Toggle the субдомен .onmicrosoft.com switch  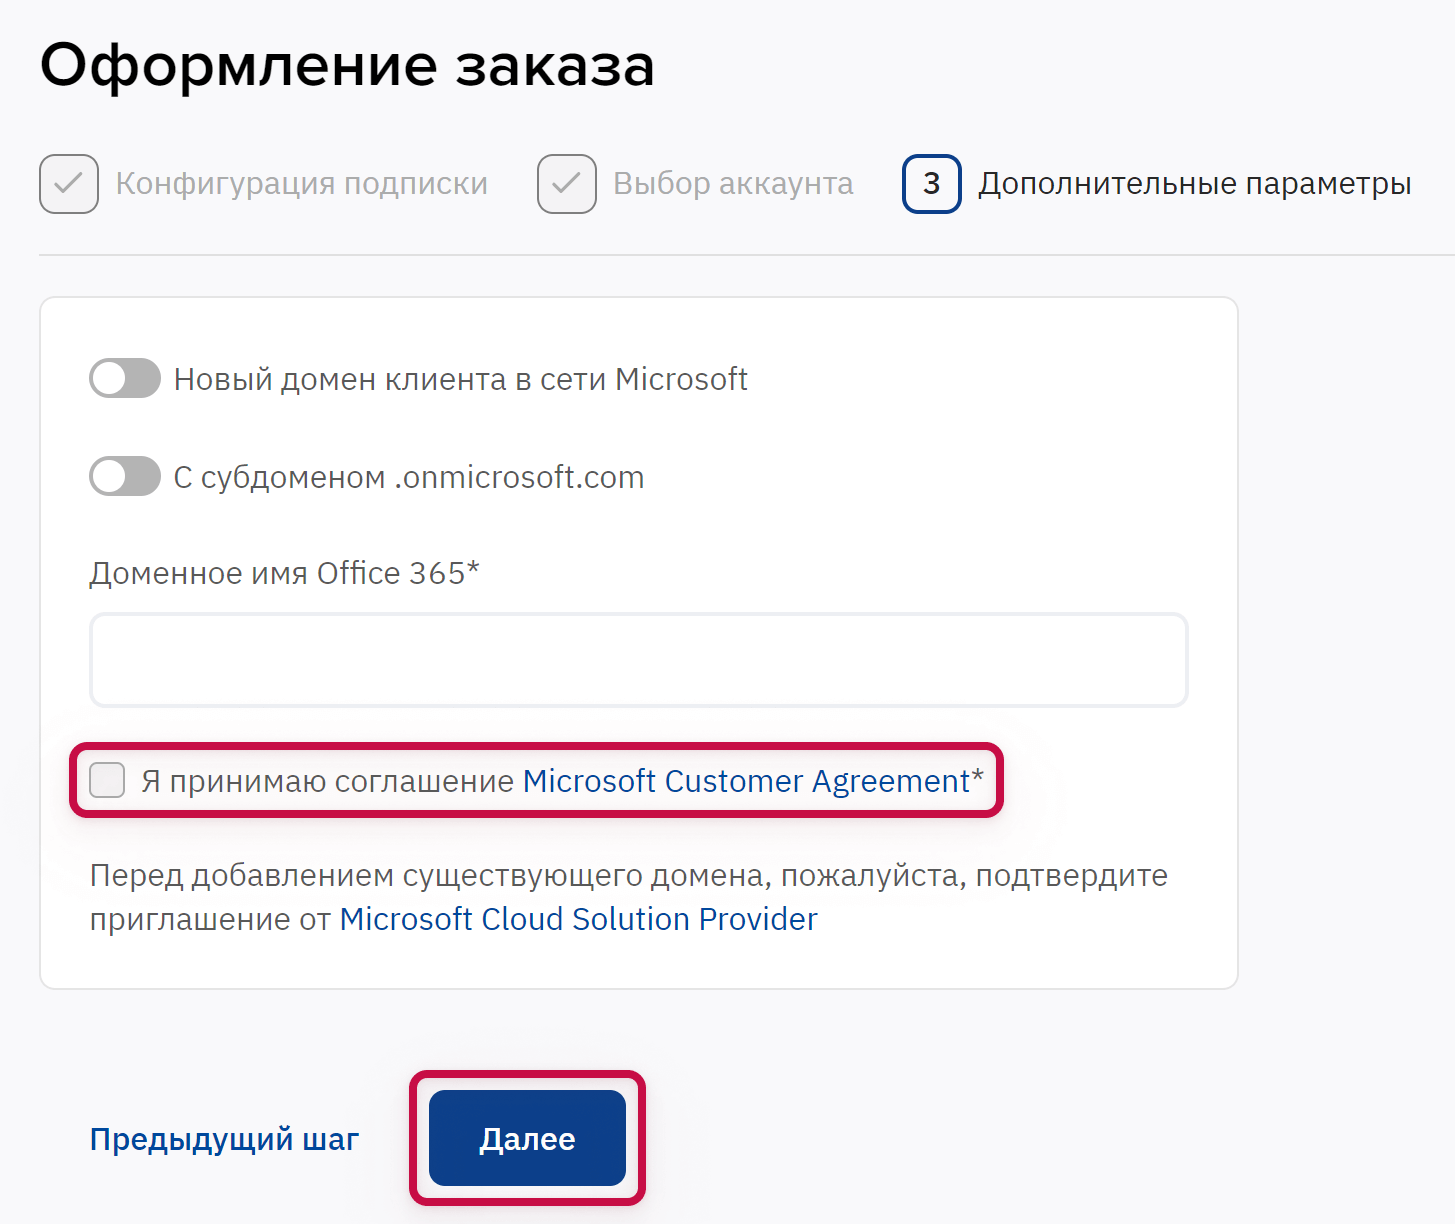(x=125, y=477)
